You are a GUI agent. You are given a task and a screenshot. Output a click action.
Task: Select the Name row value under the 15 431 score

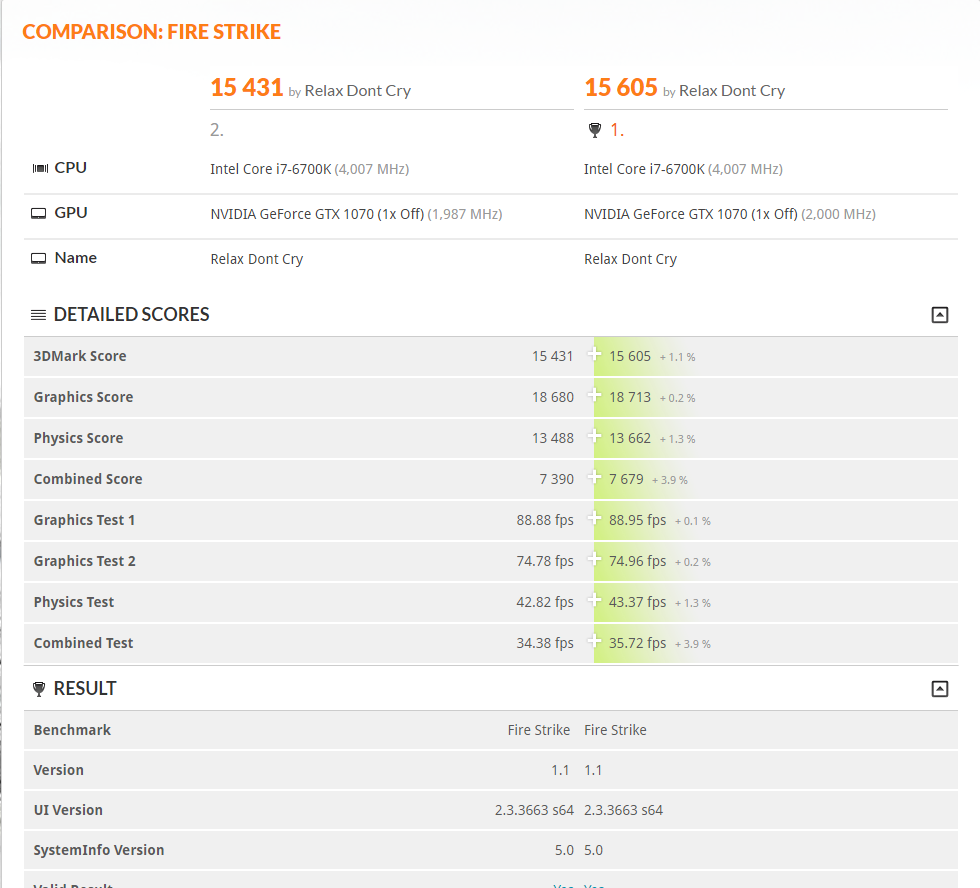click(x=256, y=259)
